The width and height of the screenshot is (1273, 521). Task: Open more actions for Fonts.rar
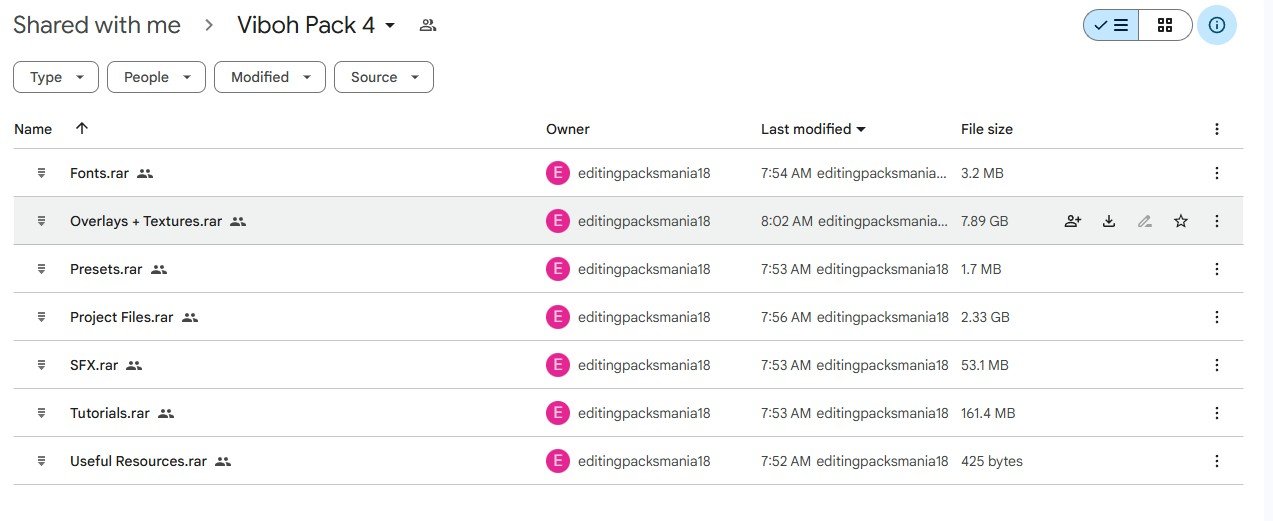tap(1217, 173)
